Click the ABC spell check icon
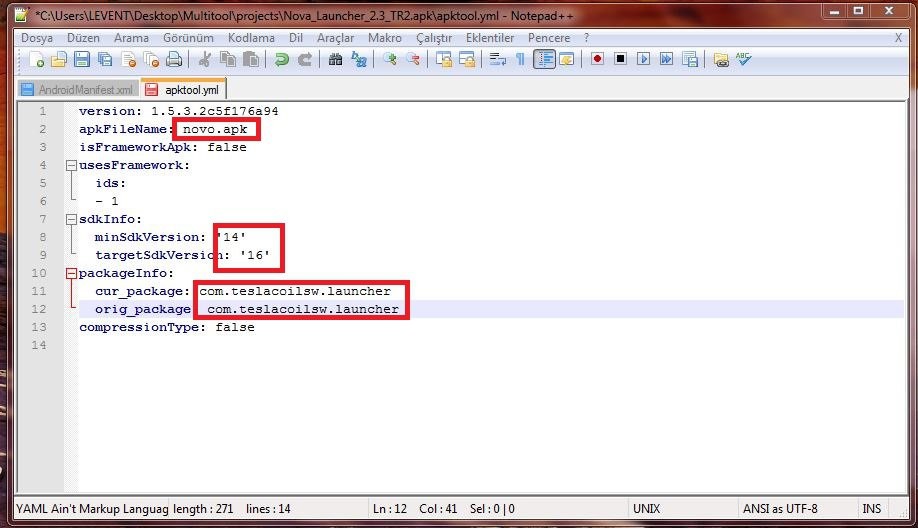918x528 pixels. pos(744,59)
